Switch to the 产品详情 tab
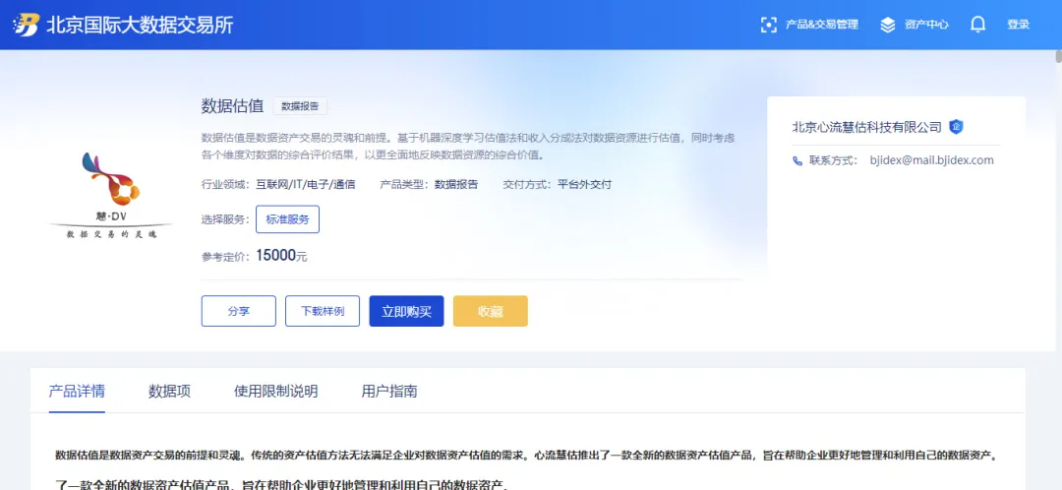This screenshot has width=1062, height=490. [x=77, y=392]
